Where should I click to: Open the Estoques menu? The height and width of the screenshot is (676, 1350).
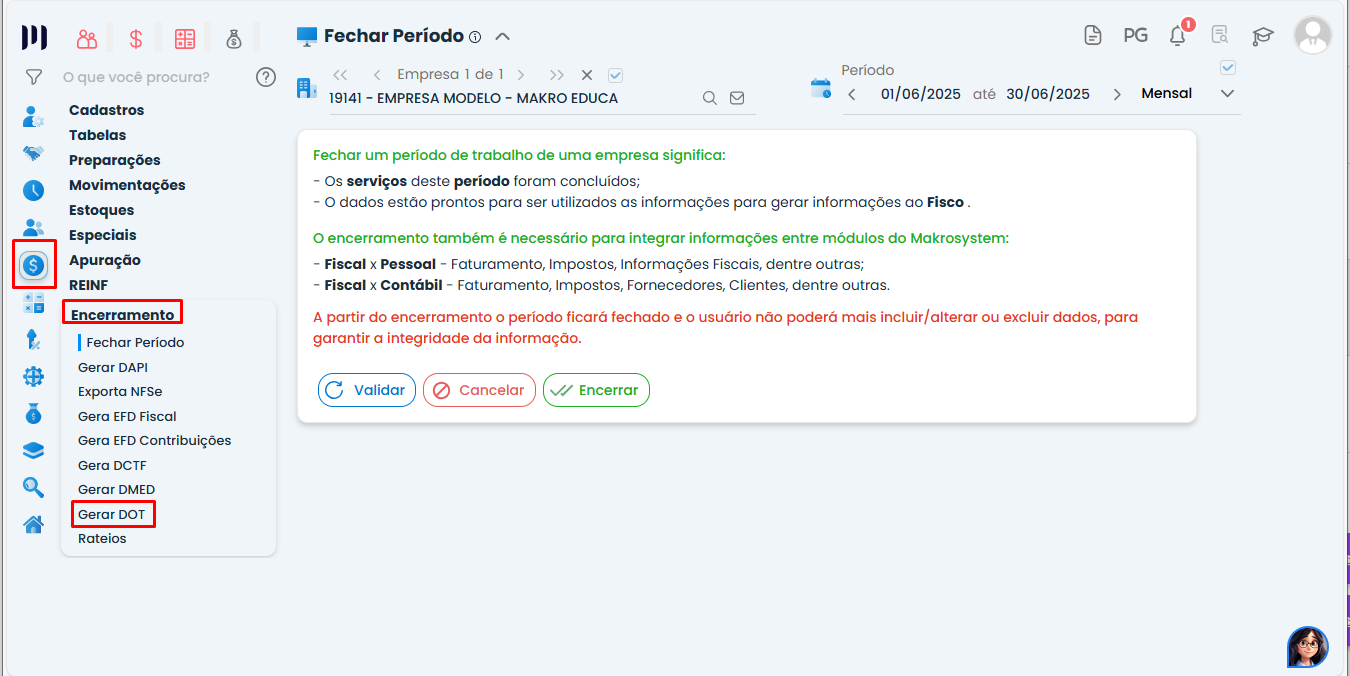pyautogui.click(x=101, y=210)
